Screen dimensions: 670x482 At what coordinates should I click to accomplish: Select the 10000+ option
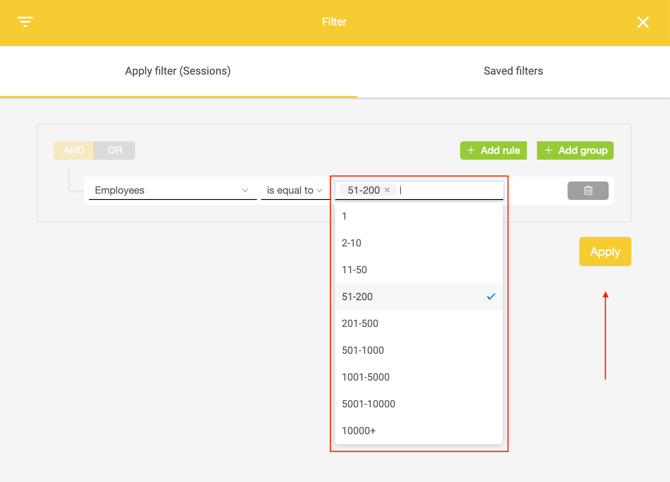(x=359, y=431)
